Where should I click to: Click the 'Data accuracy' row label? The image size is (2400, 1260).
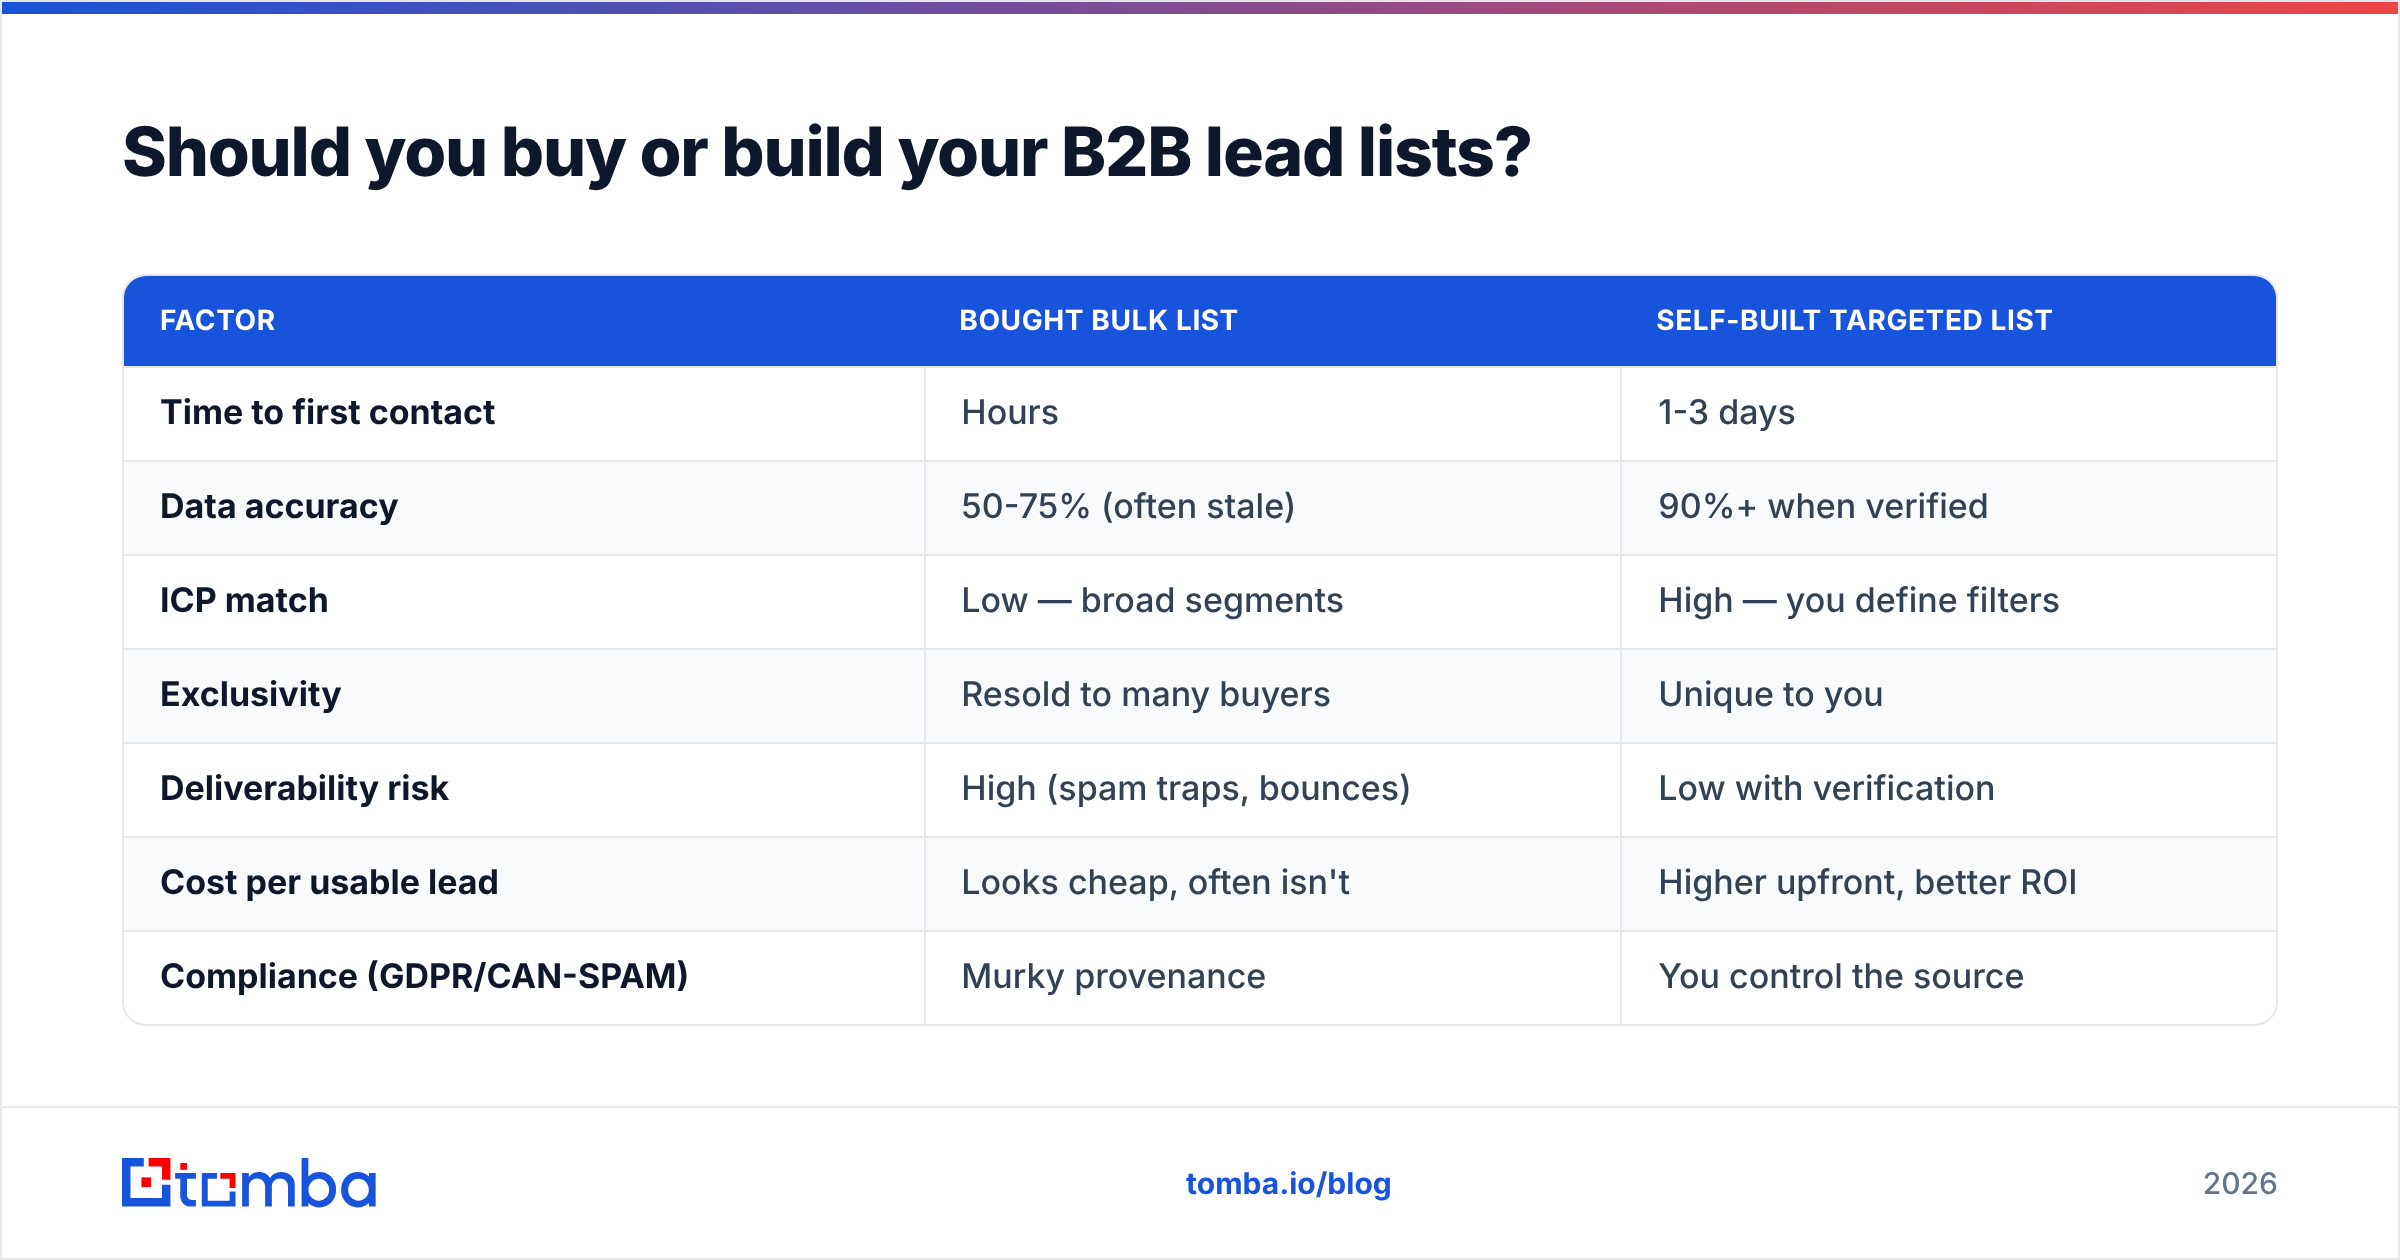pyautogui.click(x=279, y=506)
